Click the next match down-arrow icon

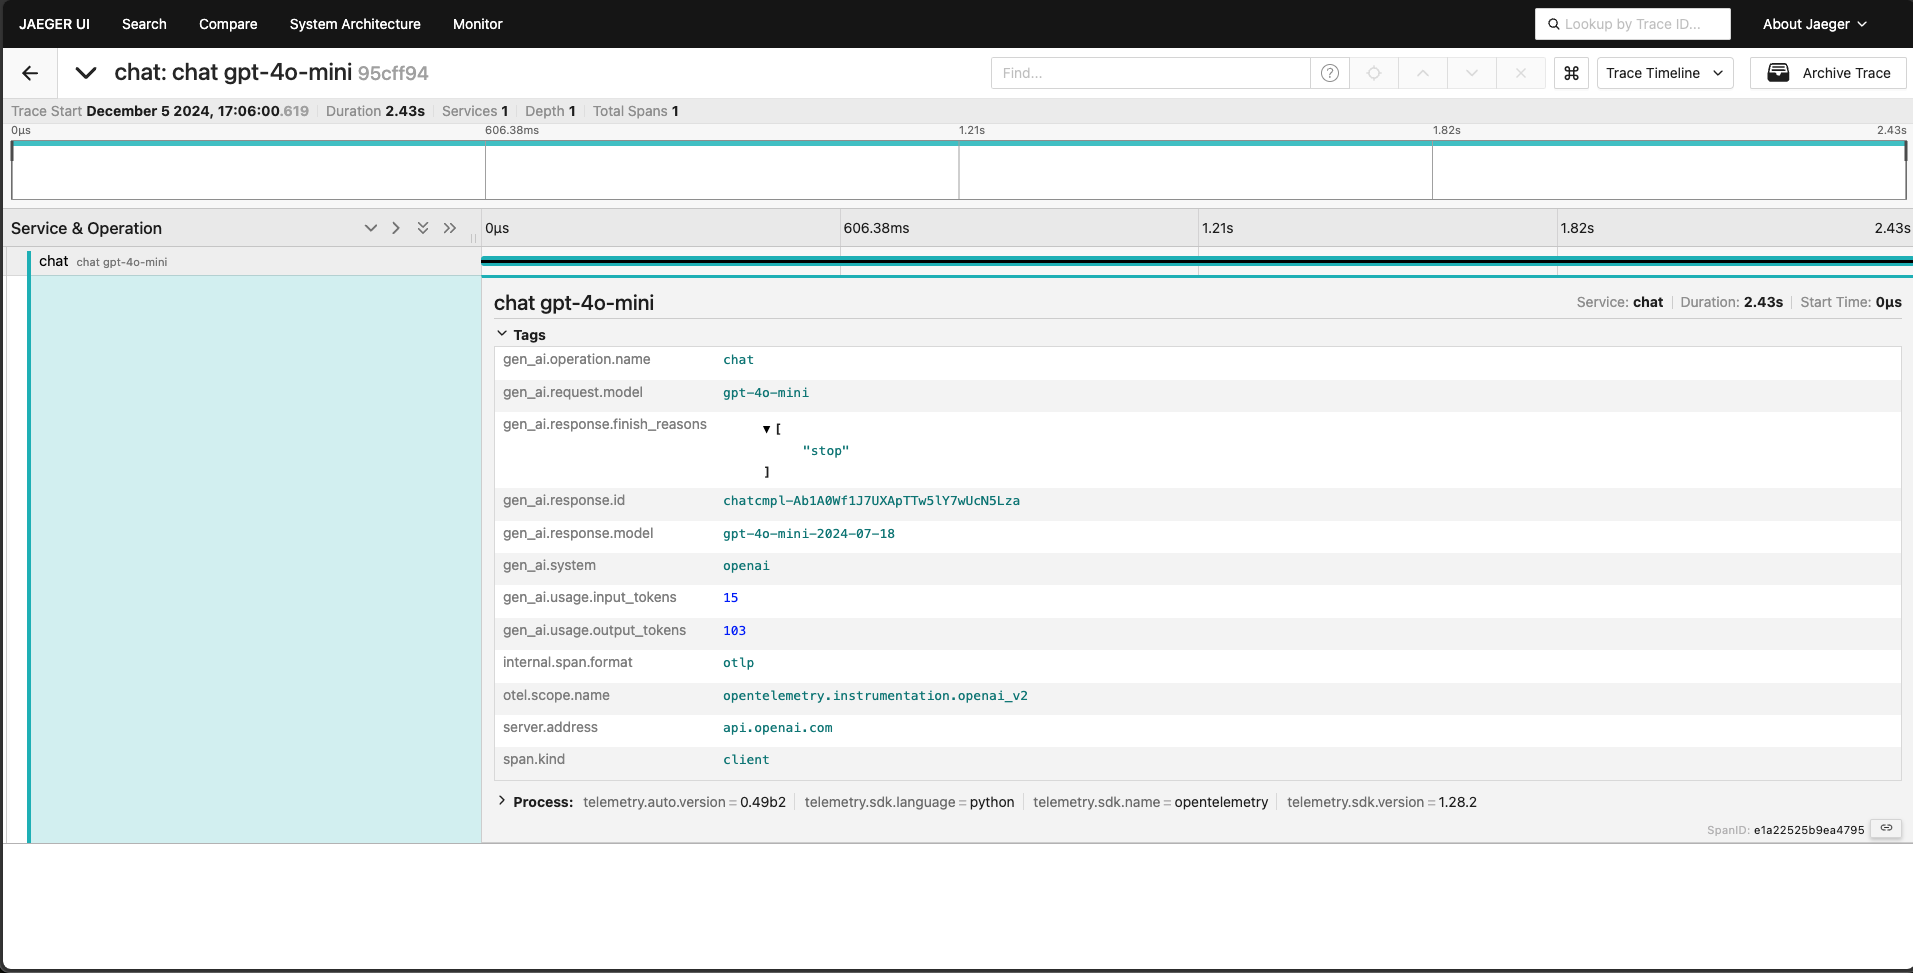click(1470, 72)
